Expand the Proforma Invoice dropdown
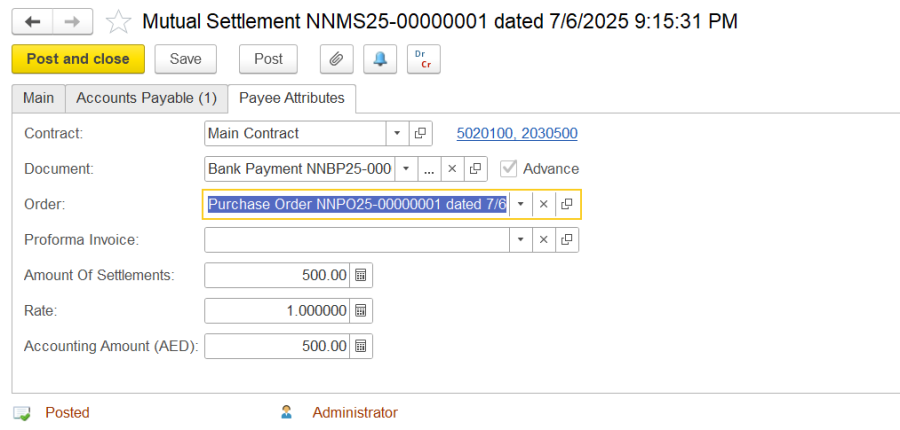 pyautogui.click(x=521, y=240)
